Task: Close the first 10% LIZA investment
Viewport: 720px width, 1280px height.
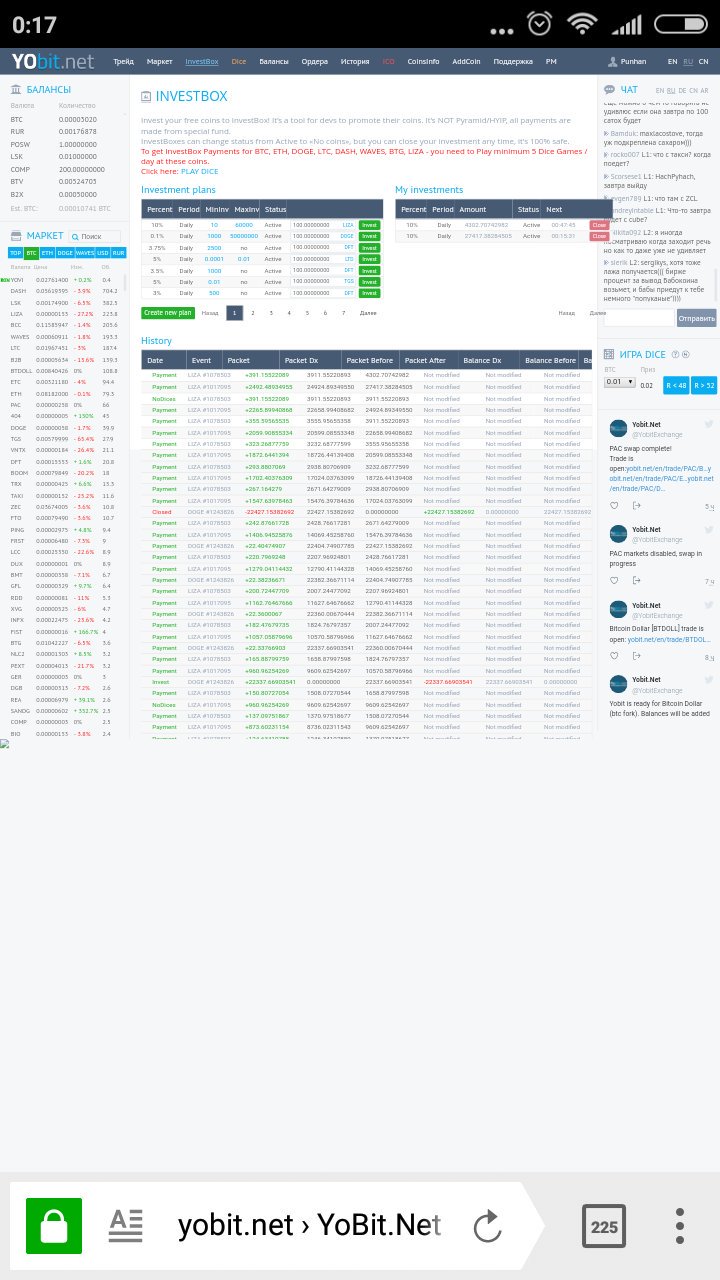Action: tap(599, 225)
